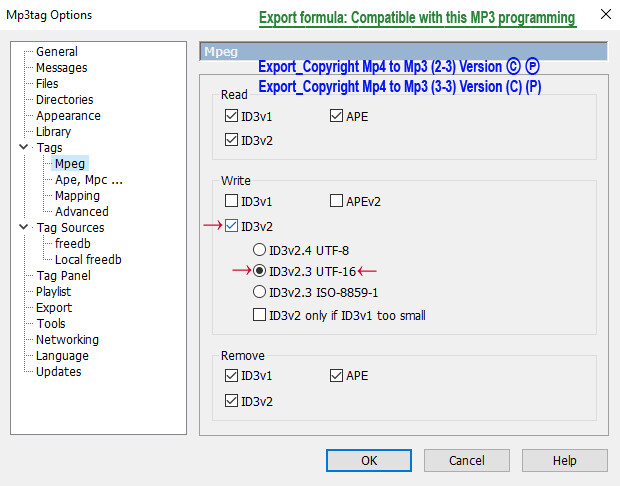The image size is (620, 486).
Task: Toggle Read ID3v2 checkbox
Action: tap(231, 140)
